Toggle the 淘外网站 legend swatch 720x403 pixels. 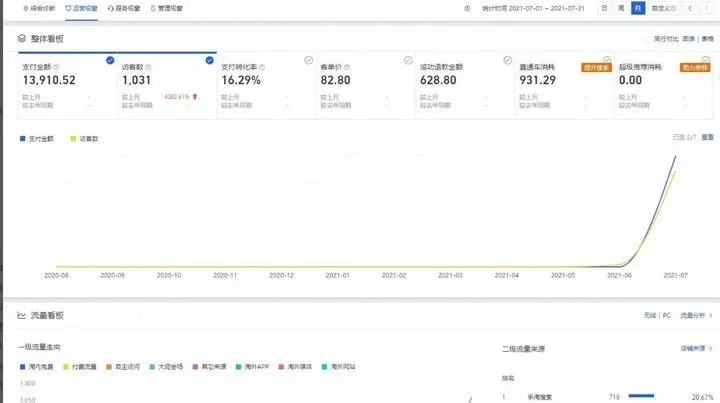click(x=325, y=367)
